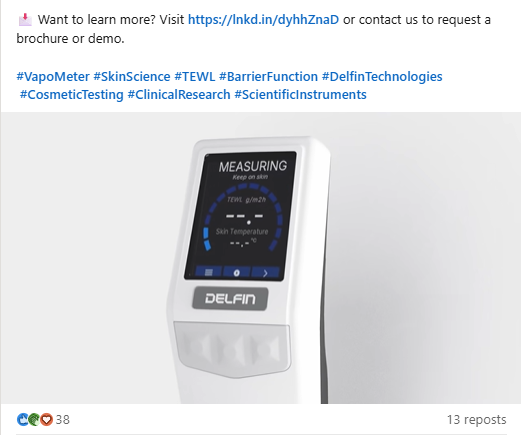Screen dimensions: 521x435
Task: Click the #ScientificInstruments hashtag
Action: [300, 95]
